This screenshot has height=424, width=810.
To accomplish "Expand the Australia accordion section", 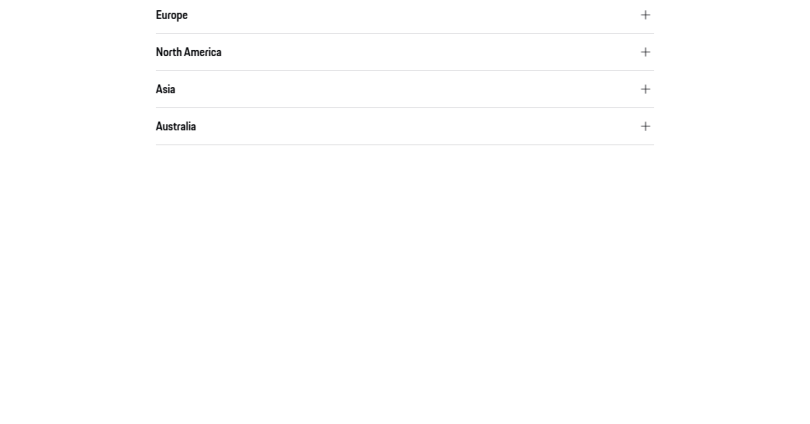I will (404, 126).
